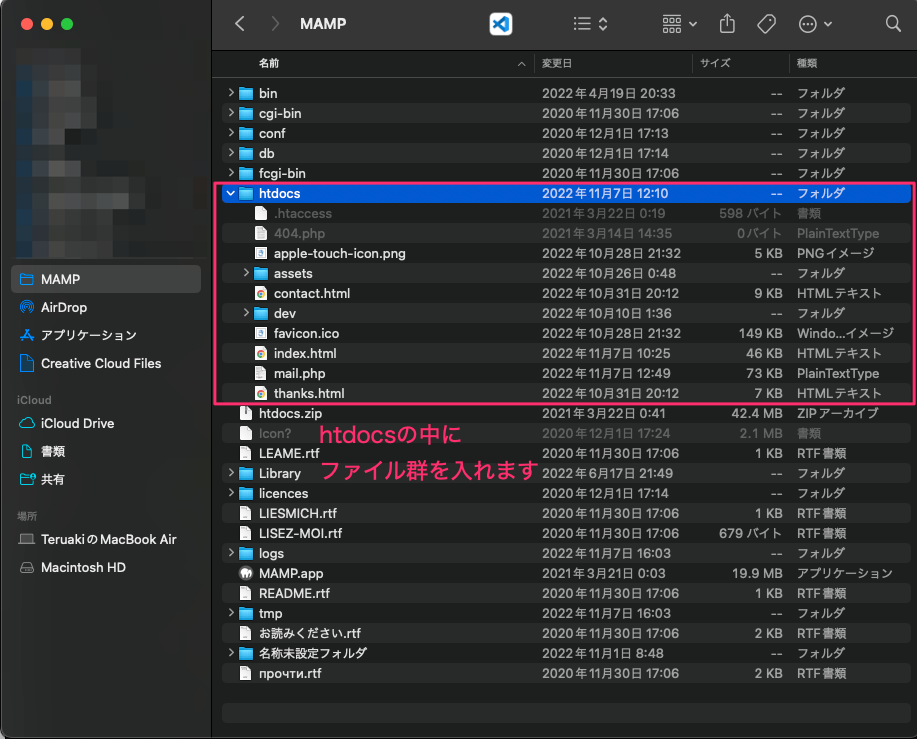This screenshot has width=917, height=739.
Task: Select the LISEZ-MOI.rtf file name
Action: (x=300, y=533)
